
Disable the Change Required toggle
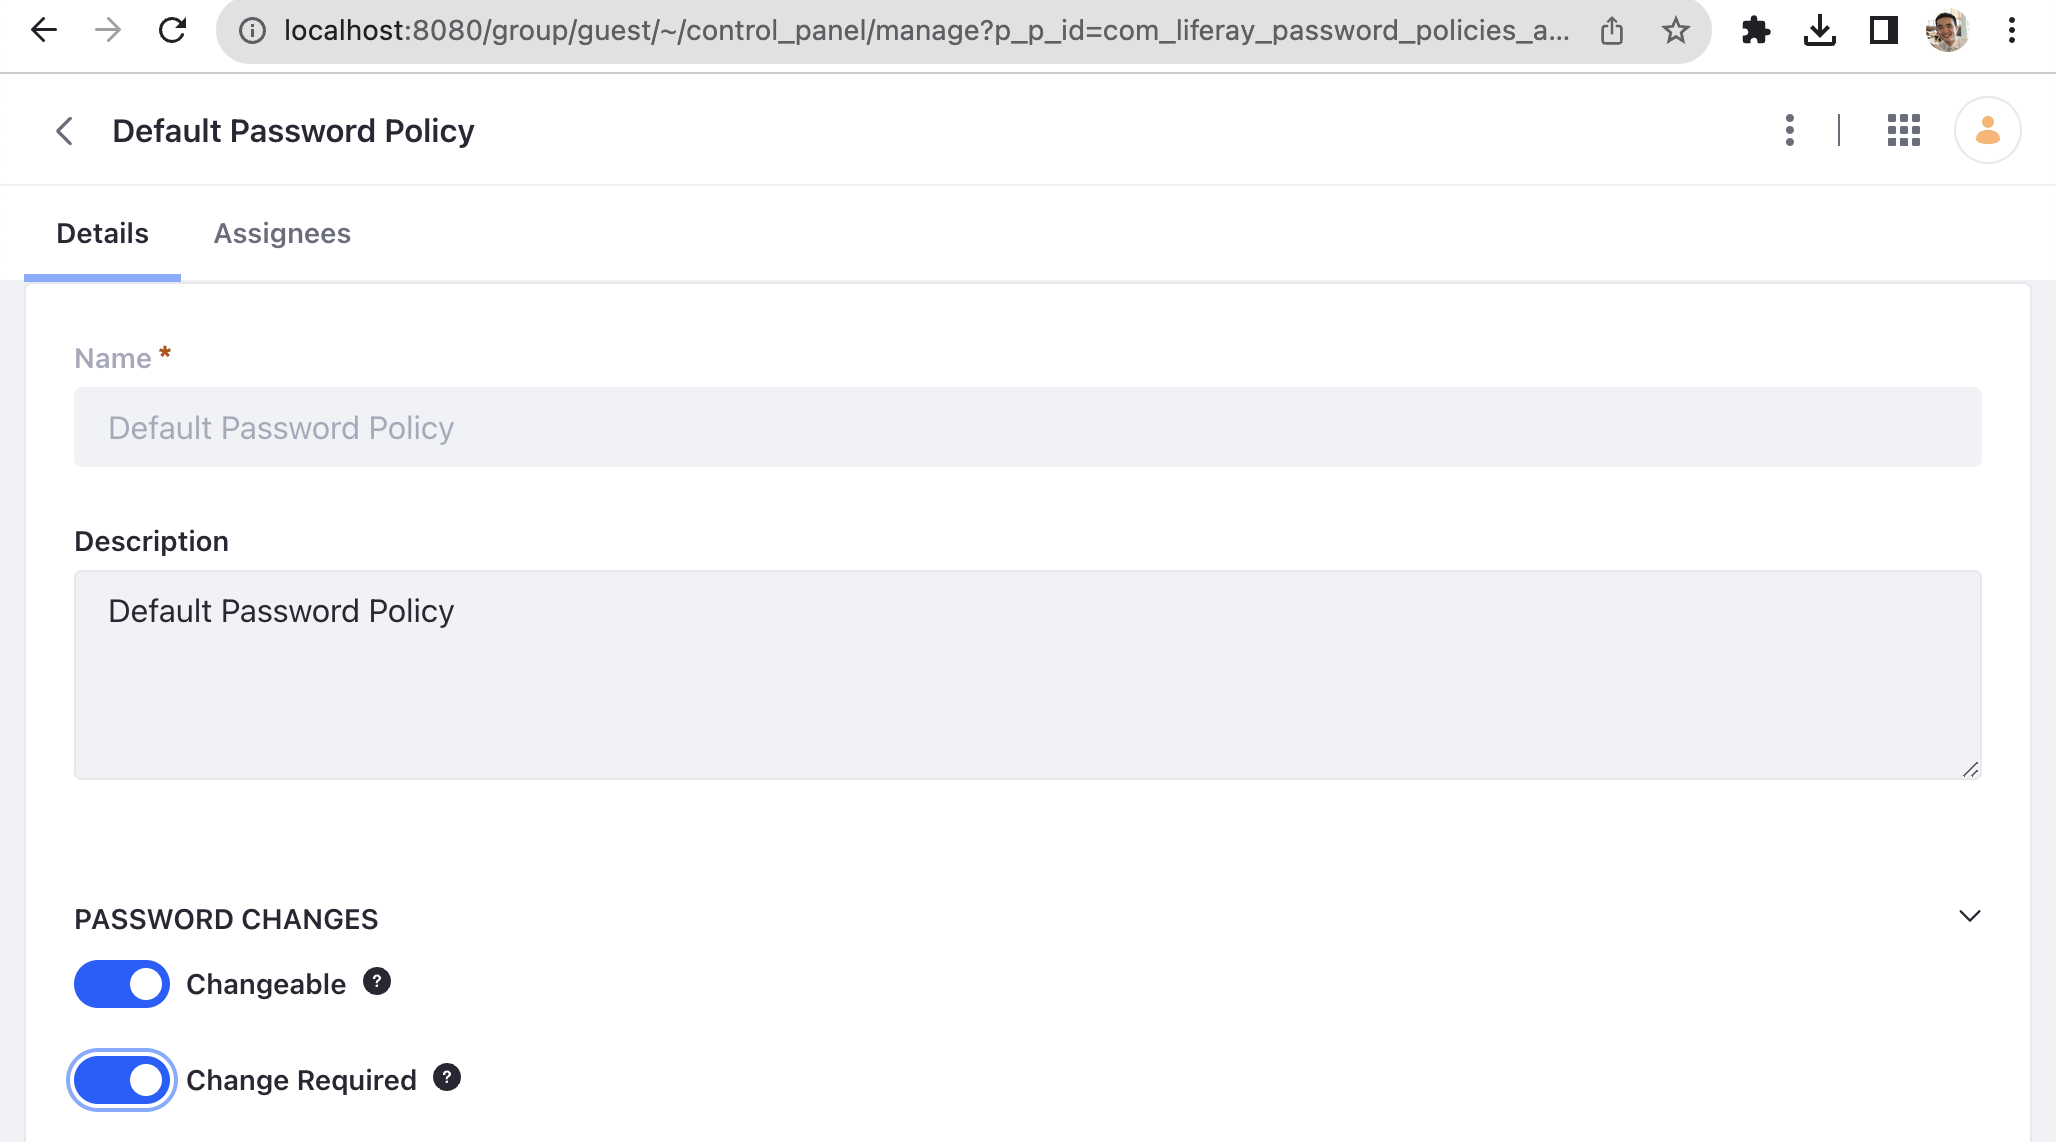[x=122, y=1080]
